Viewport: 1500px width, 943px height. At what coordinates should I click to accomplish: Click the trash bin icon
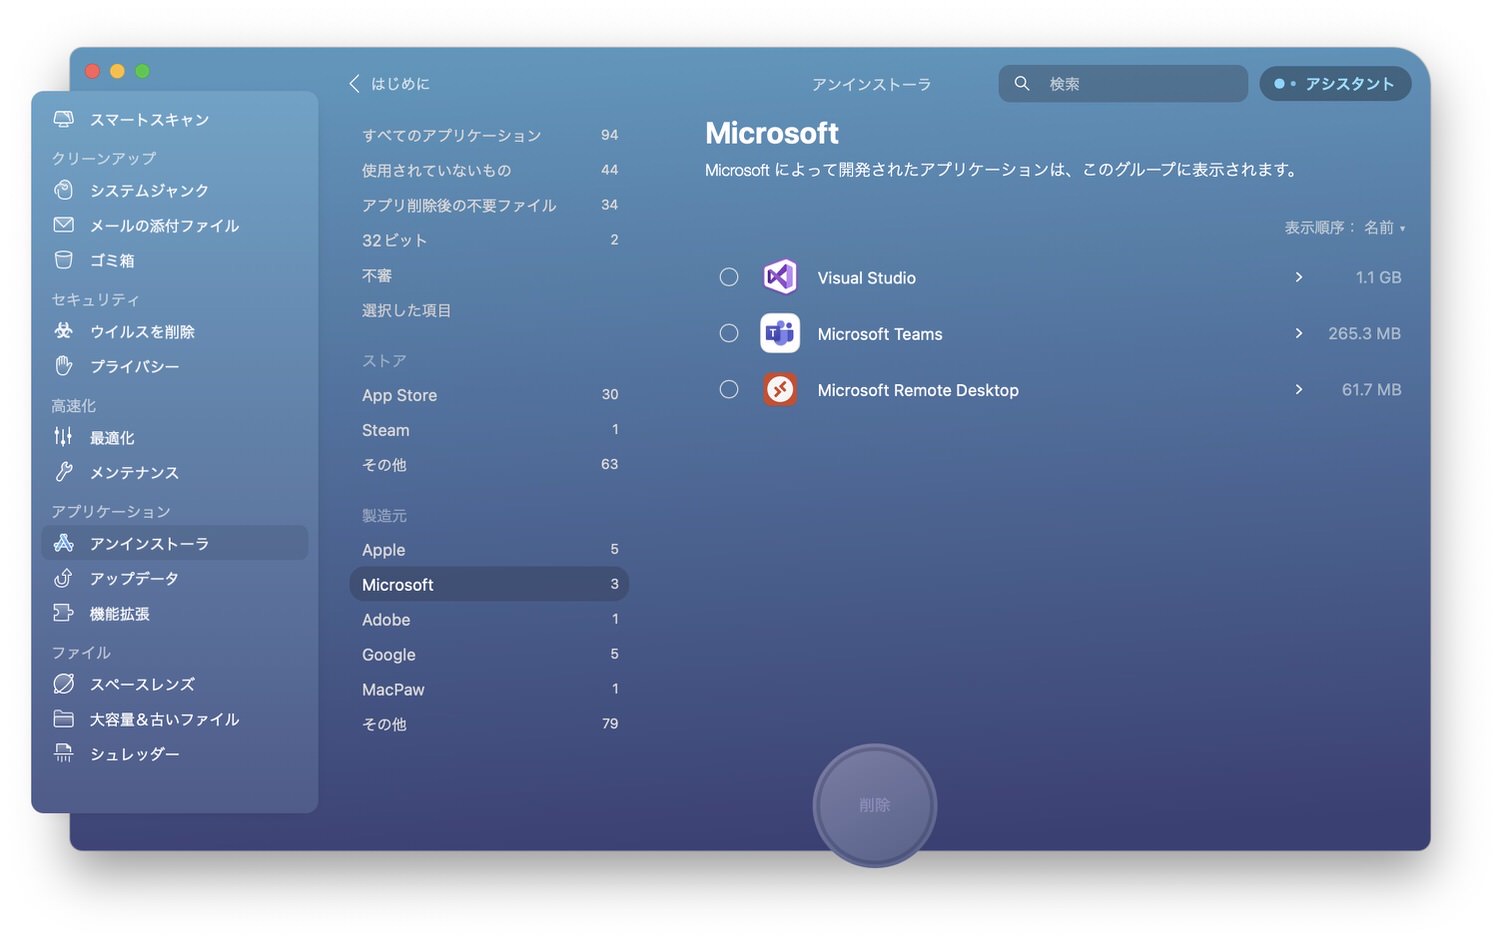[63, 260]
